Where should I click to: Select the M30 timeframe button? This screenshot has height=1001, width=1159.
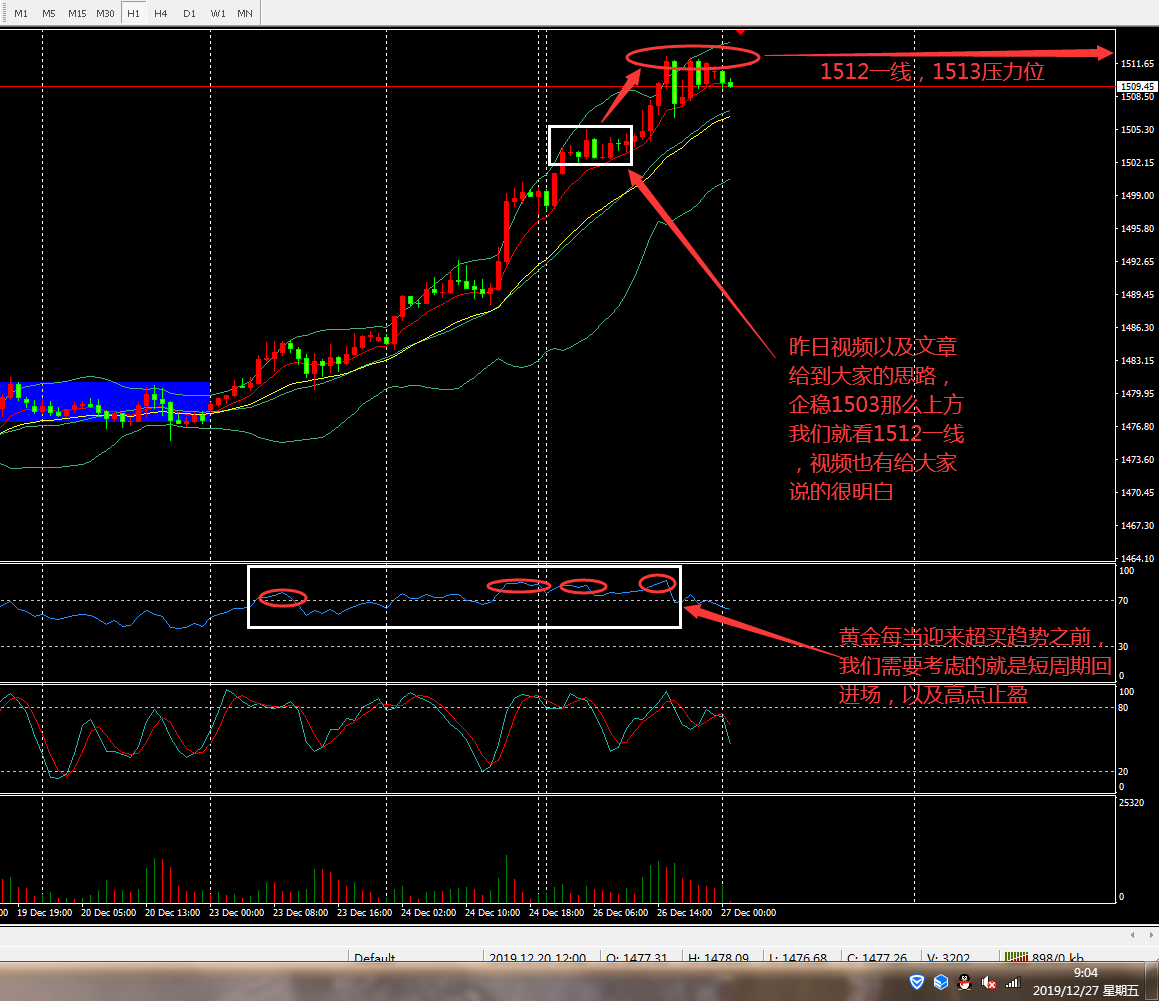(x=105, y=13)
